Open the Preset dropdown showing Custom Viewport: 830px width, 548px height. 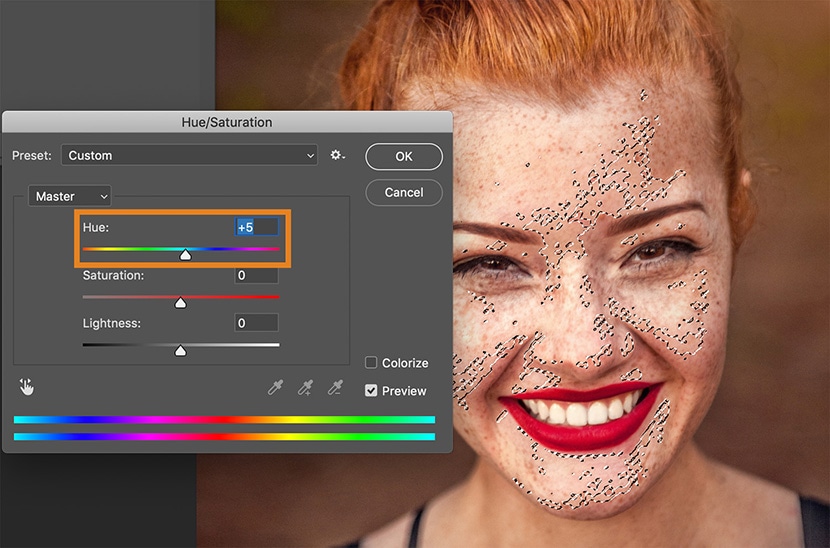189,156
